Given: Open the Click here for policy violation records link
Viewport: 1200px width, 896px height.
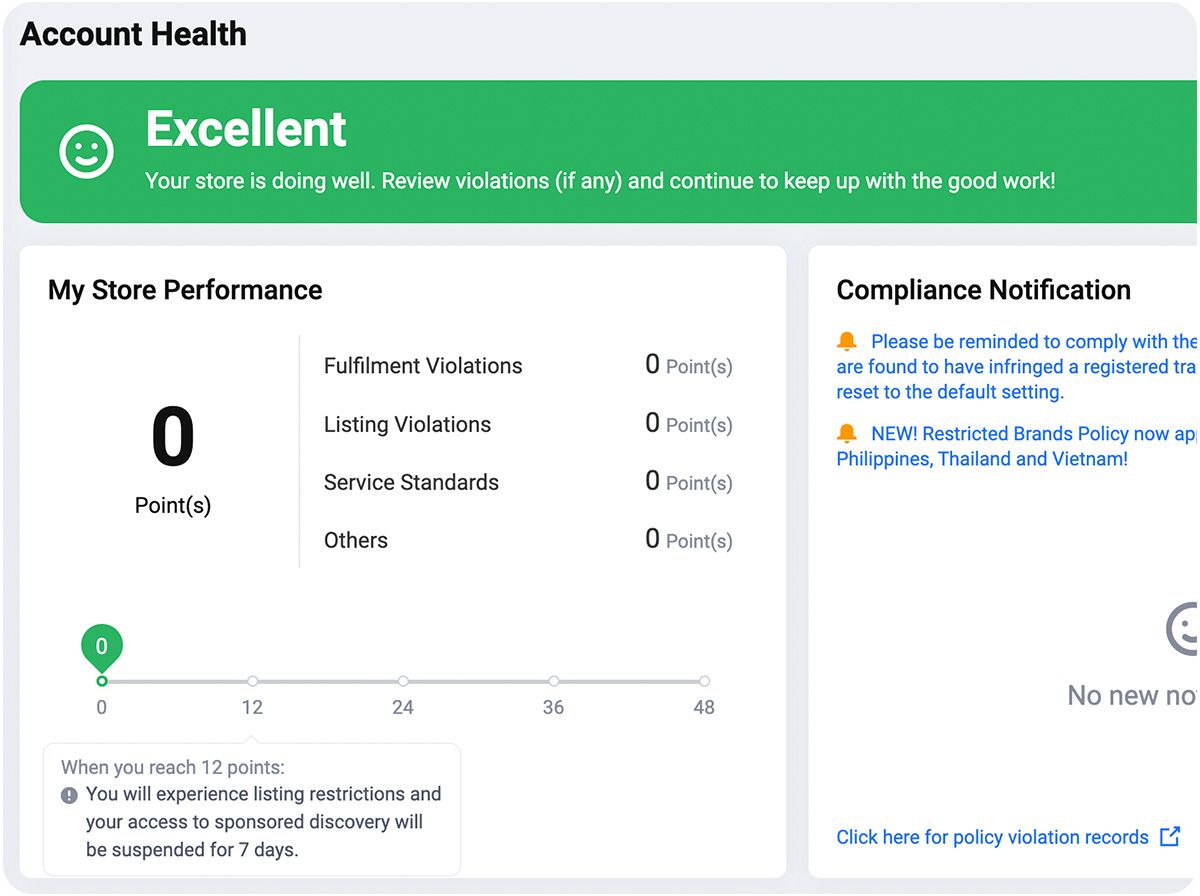Looking at the screenshot, I should click(992, 837).
